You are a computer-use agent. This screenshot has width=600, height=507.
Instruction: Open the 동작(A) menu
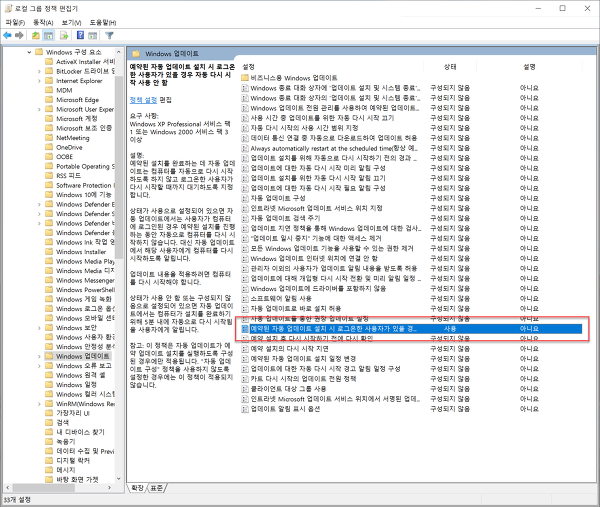pos(43,23)
